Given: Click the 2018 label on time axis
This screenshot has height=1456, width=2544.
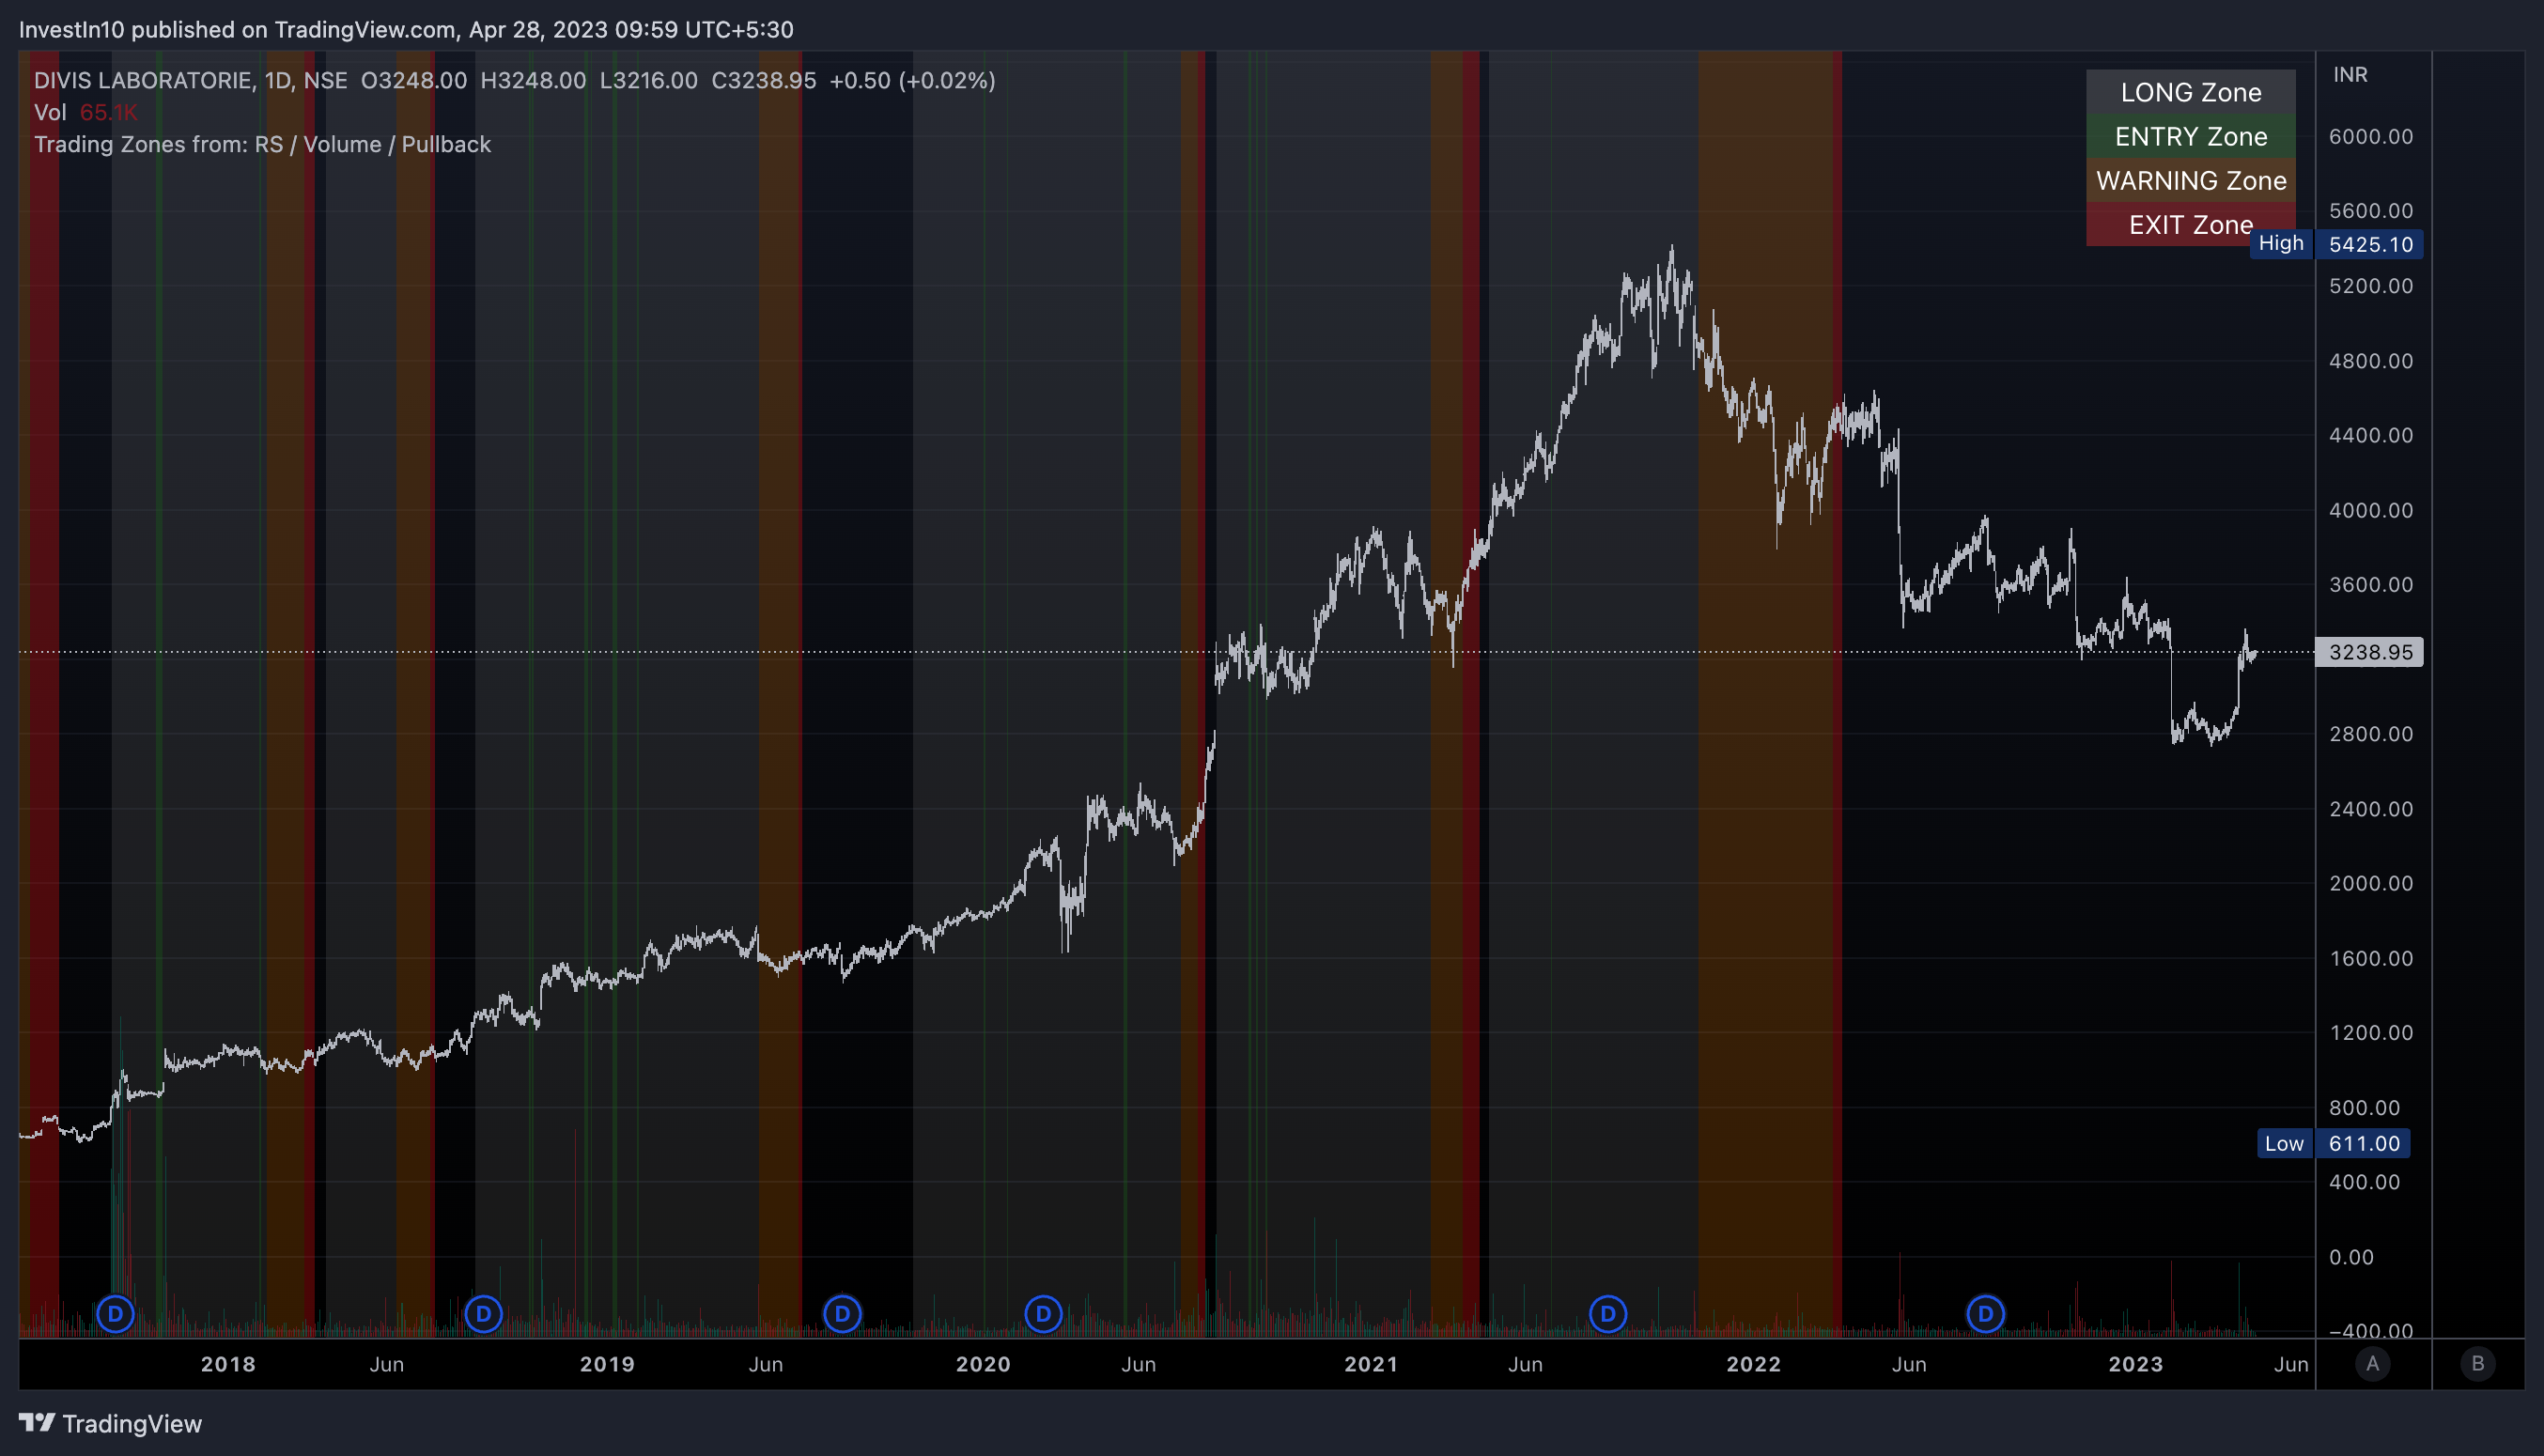Looking at the screenshot, I should [x=228, y=1364].
